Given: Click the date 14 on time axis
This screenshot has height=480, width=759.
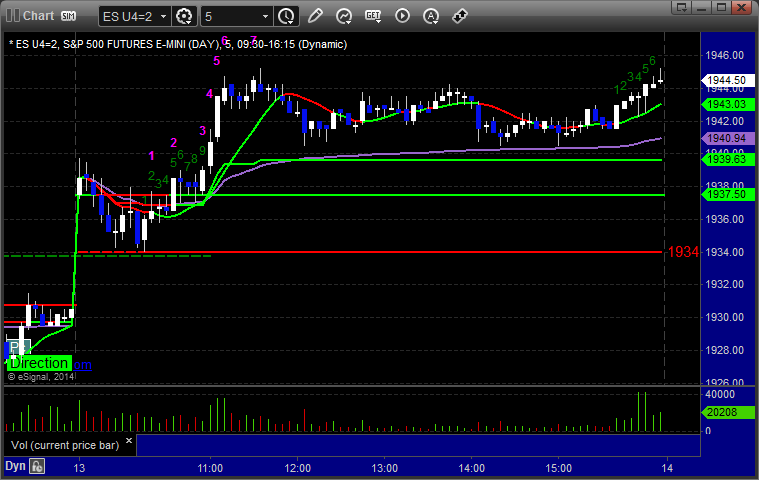Looking at the screenshot, I should [x=668, y=468].
